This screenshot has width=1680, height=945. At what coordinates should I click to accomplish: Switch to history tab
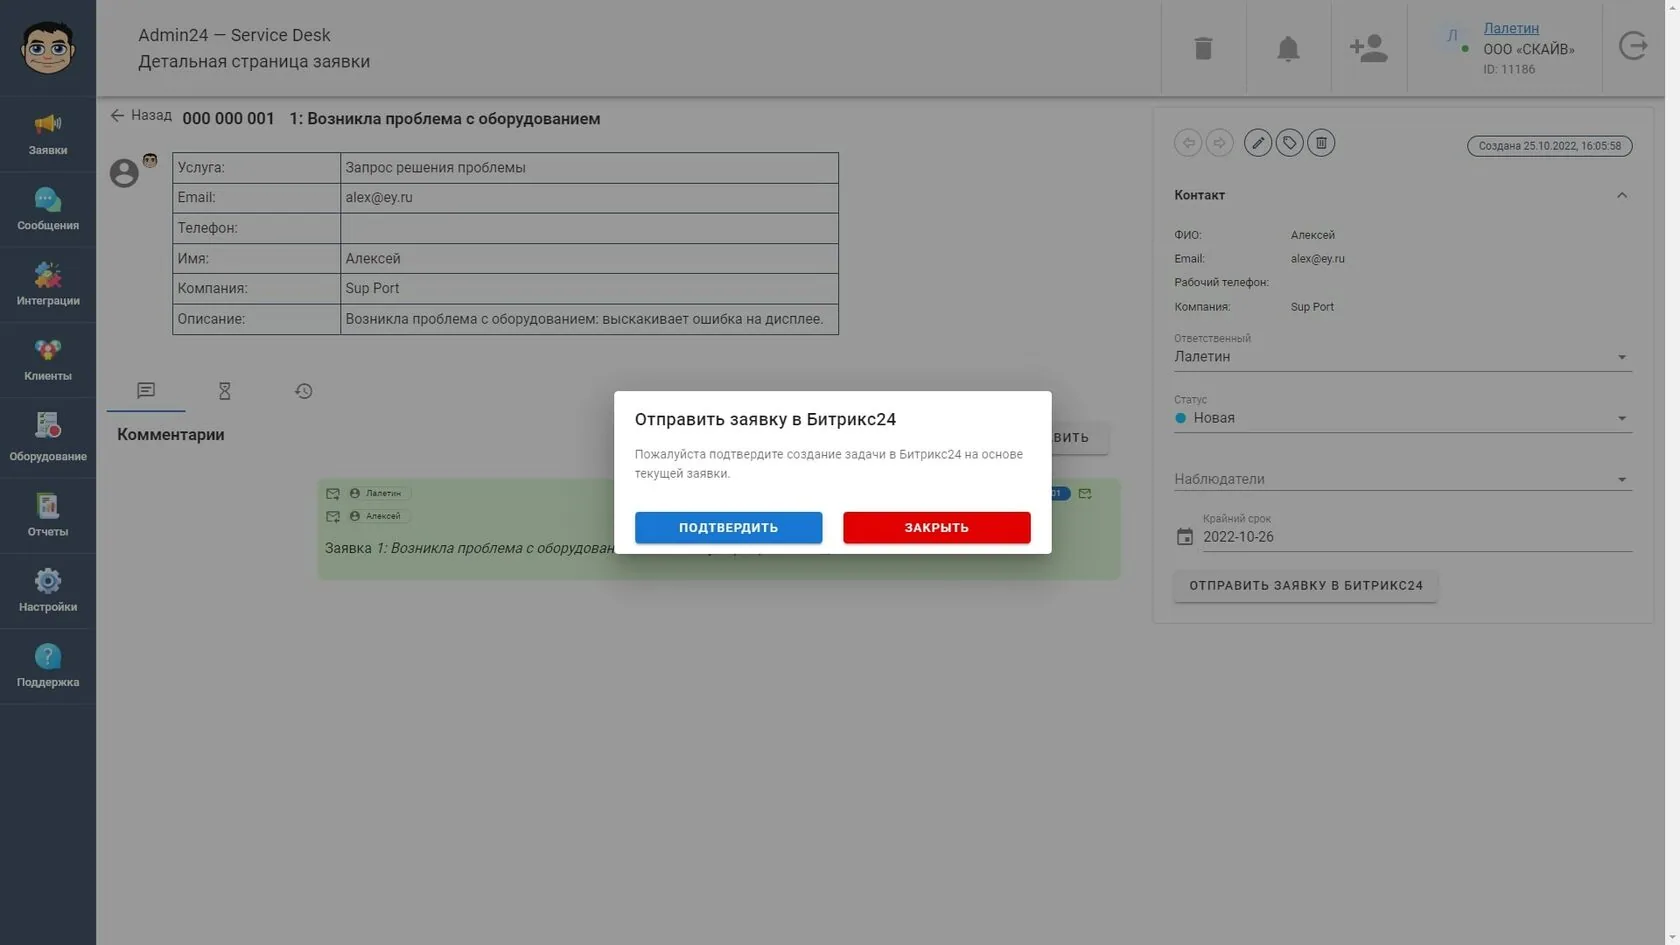click(304, 390)
